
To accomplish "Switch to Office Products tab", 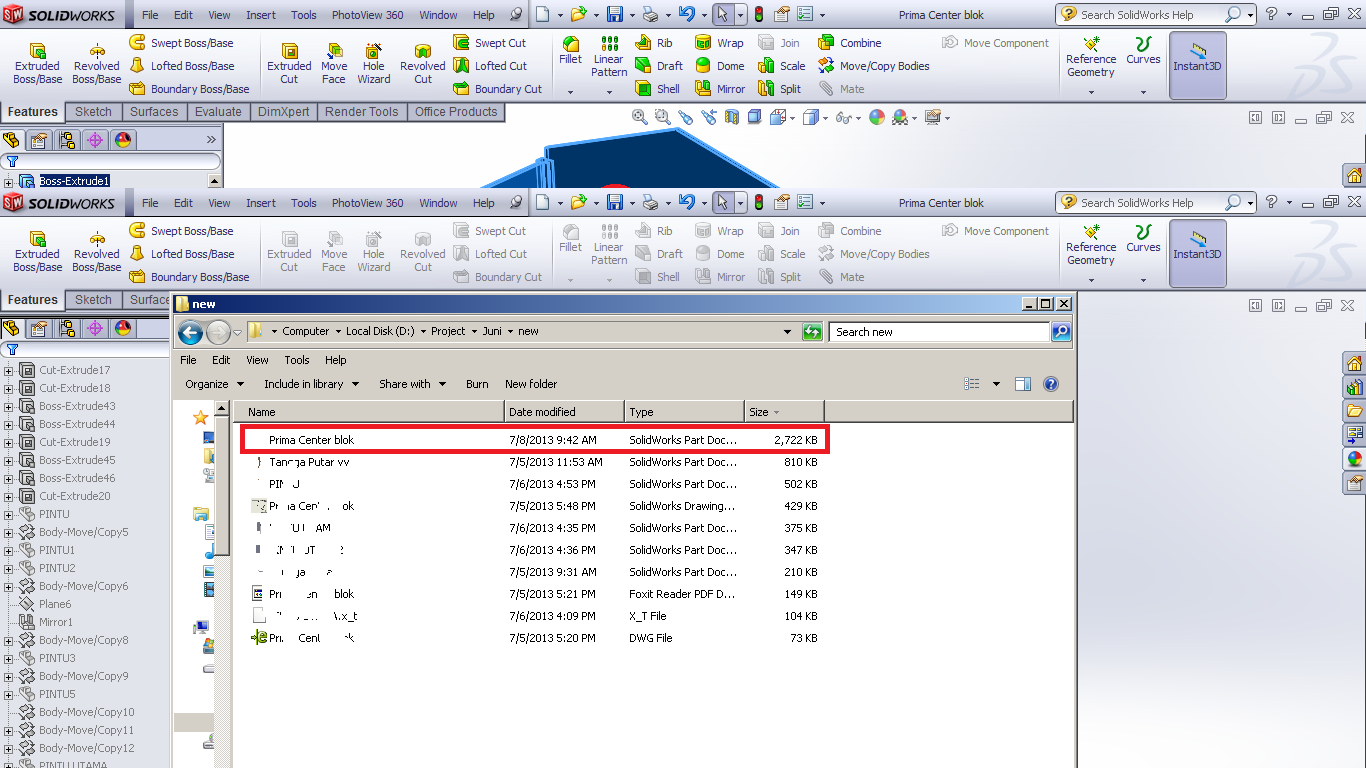I will coord(456,112).
